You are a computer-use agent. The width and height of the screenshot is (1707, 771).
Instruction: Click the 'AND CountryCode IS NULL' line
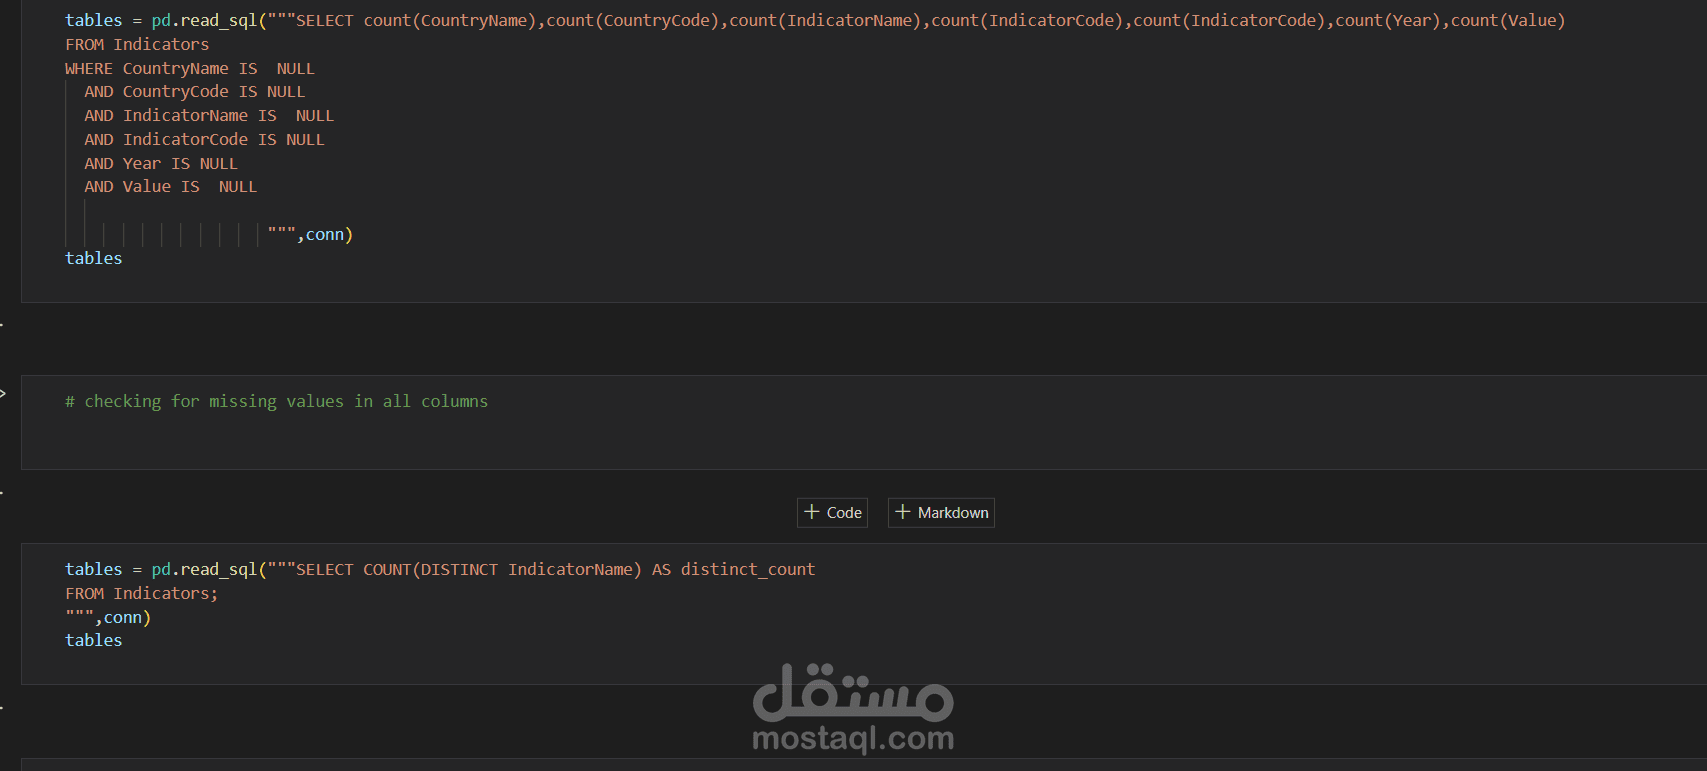coord(195,92)
